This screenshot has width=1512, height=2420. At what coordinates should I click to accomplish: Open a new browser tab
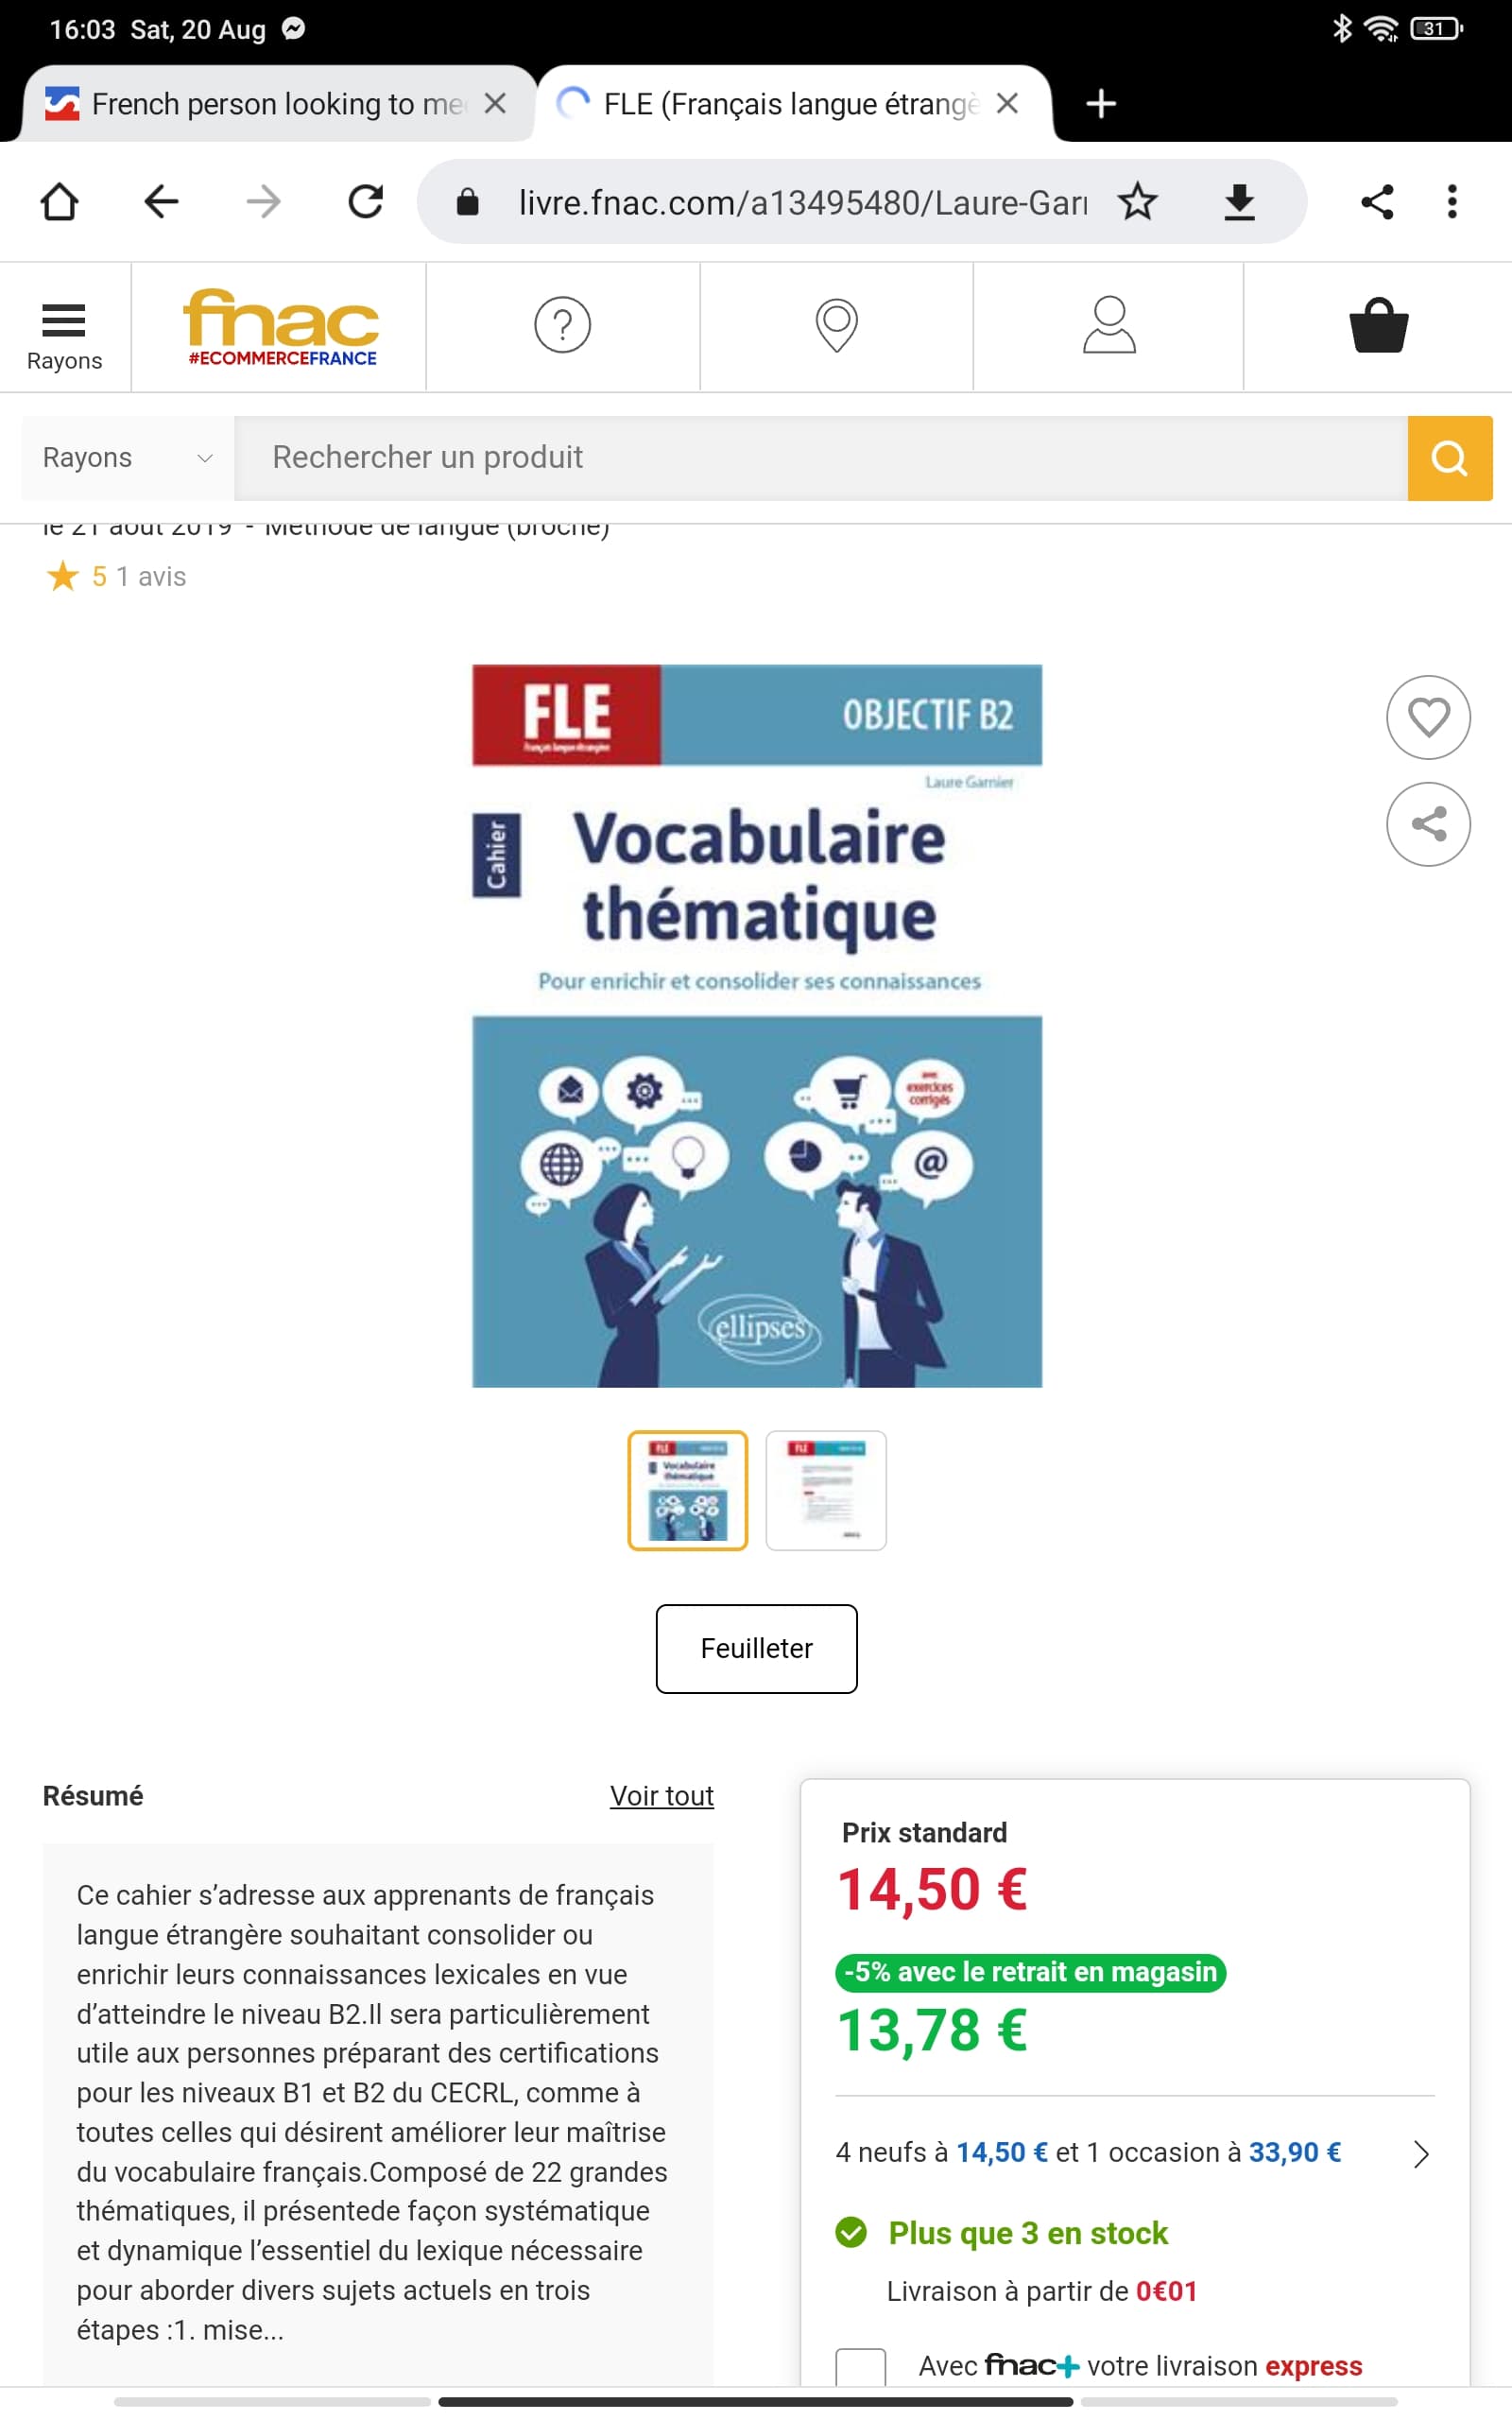[x=1100, y=104]
